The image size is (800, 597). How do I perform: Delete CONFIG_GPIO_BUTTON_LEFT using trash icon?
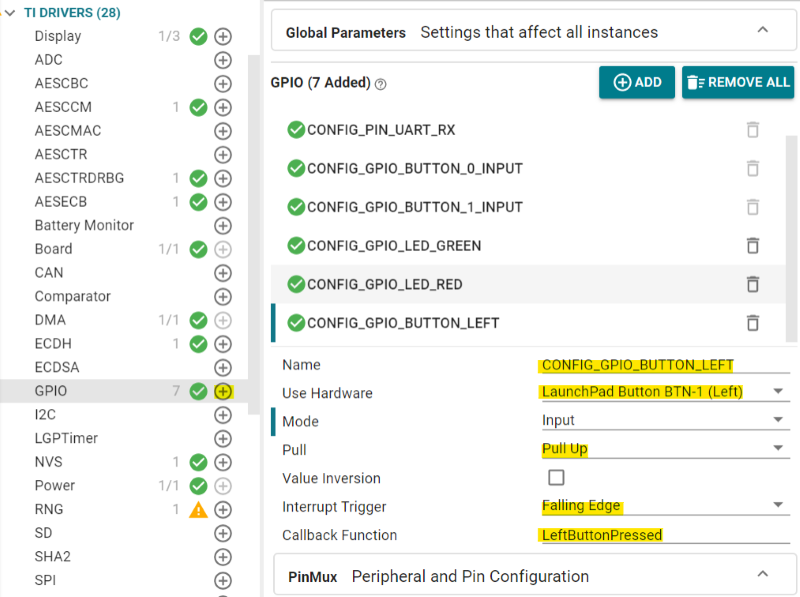[752, 322]
